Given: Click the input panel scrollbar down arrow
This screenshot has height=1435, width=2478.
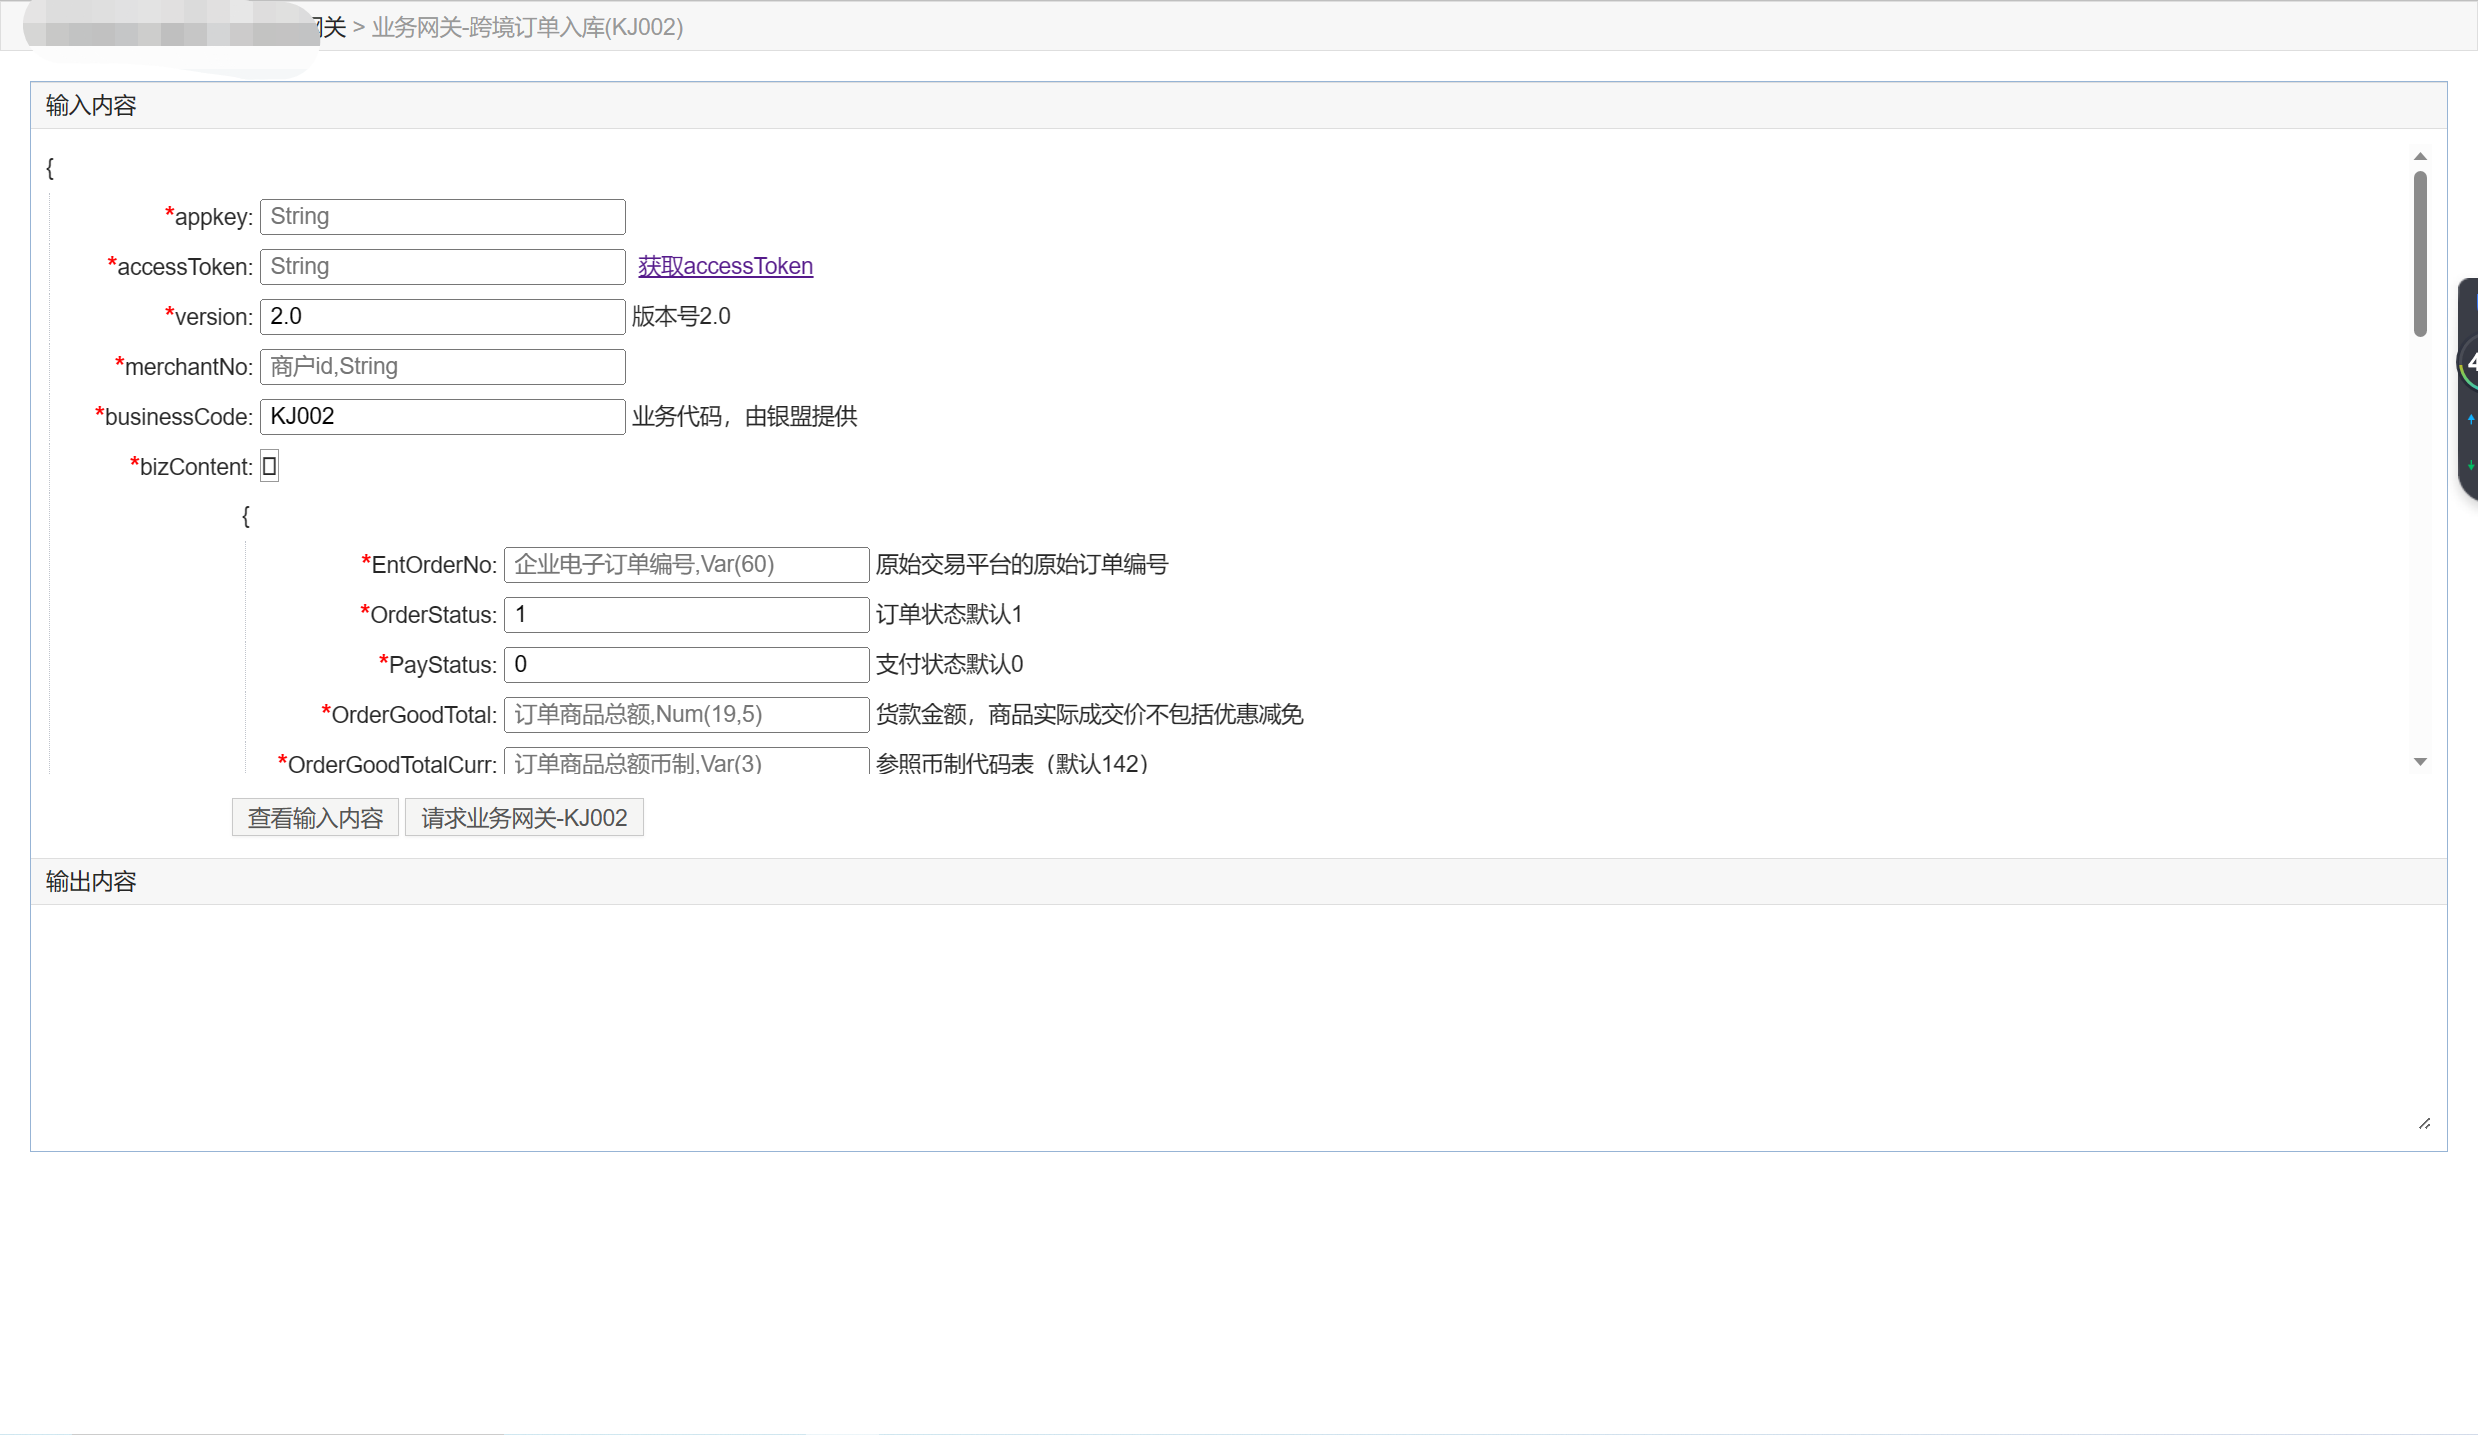Looking at the screenshot, I should click(2420, 762).
